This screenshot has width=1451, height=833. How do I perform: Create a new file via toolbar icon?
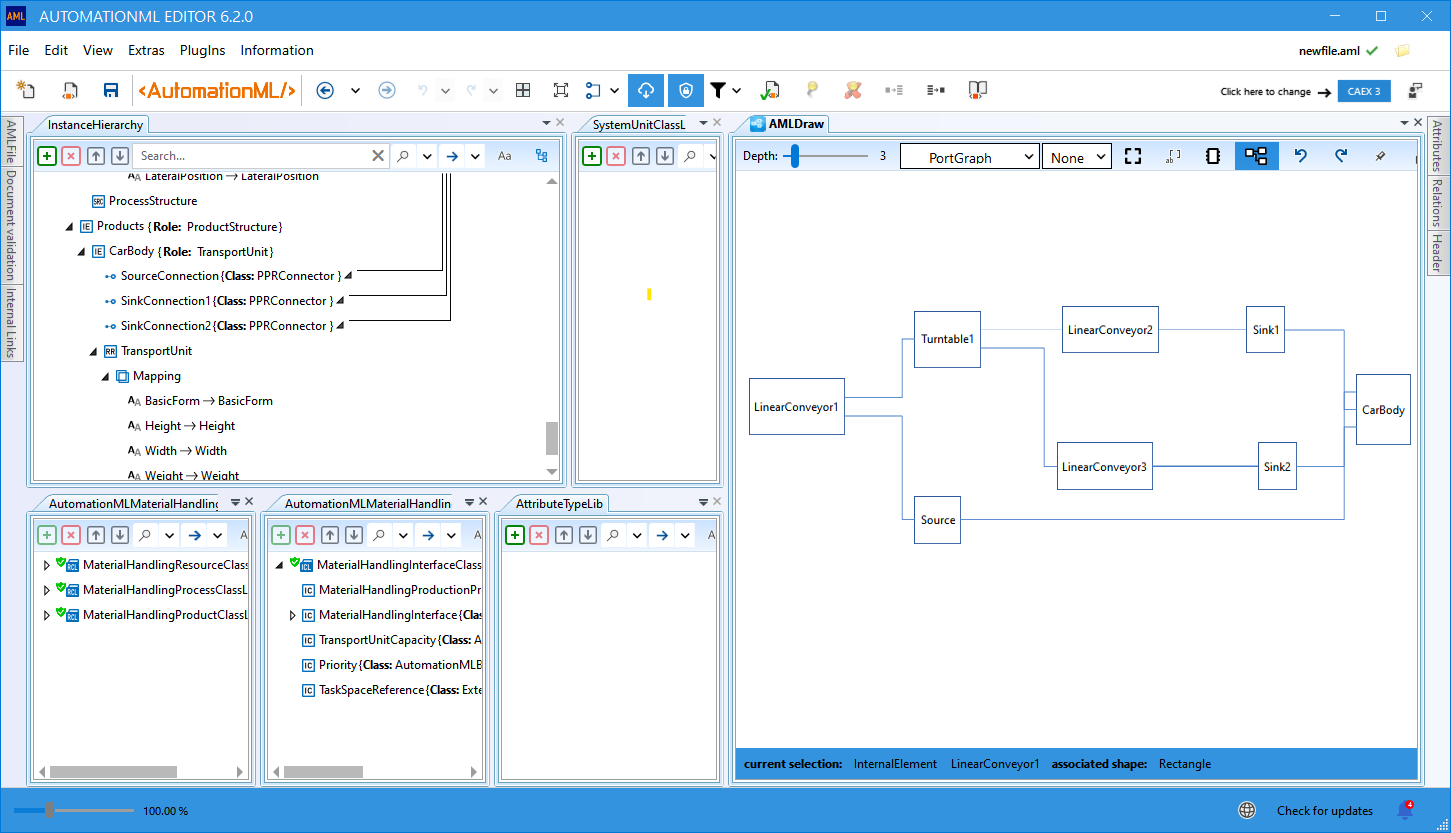pyautogui.click(x=26, y=90)
